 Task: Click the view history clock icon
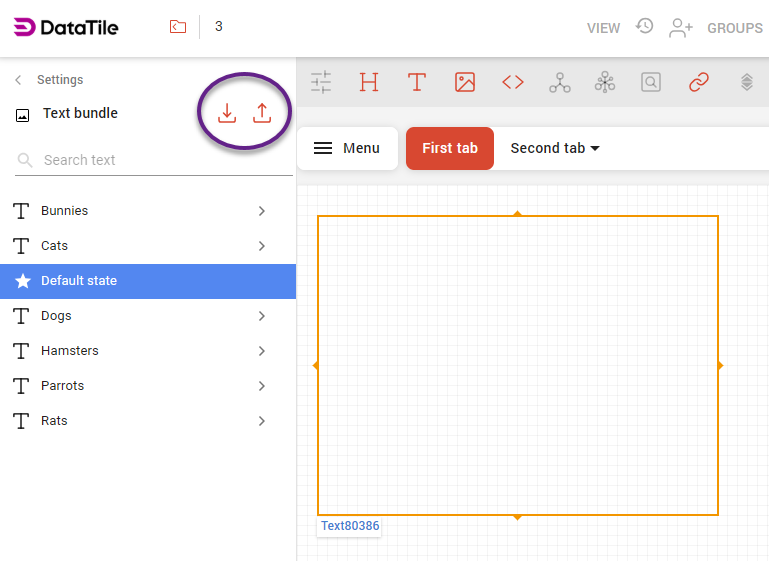(645, 26)
